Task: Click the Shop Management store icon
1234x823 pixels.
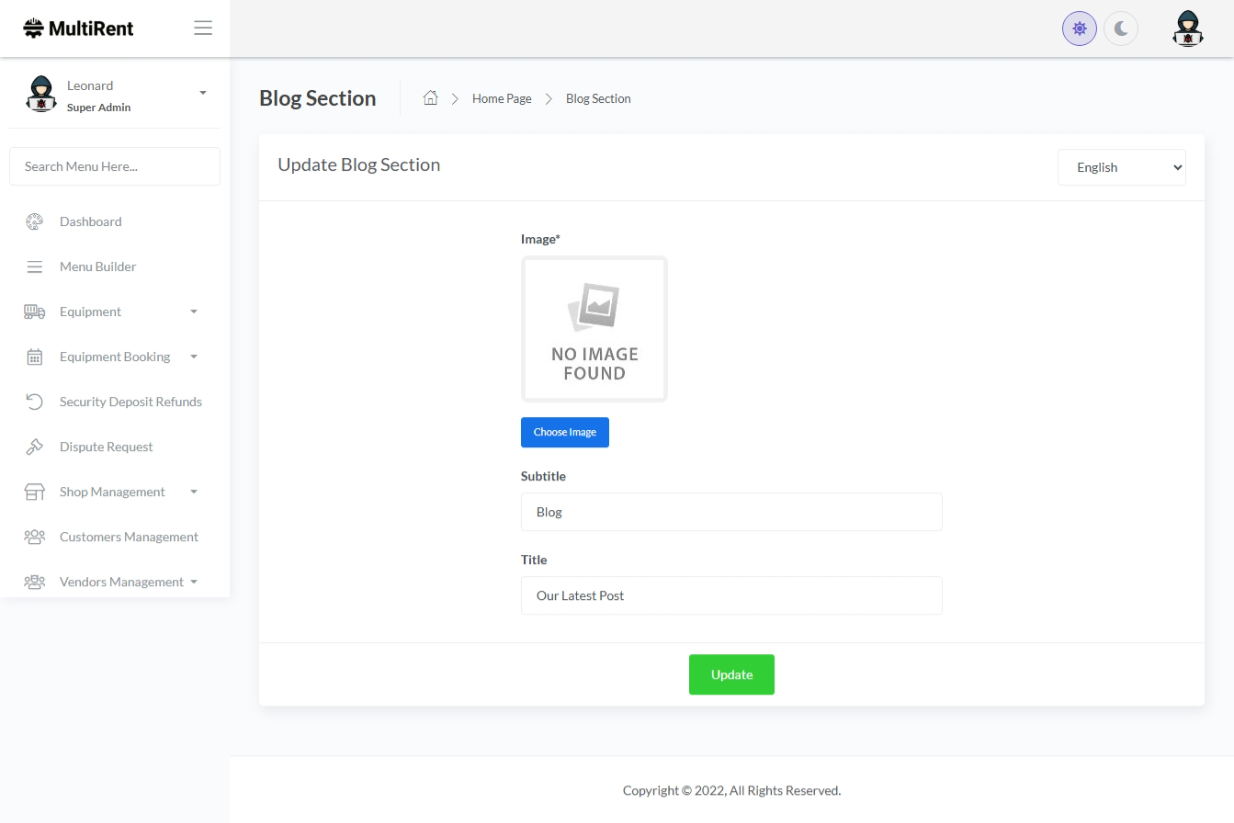Action: [x=34, y=492]
